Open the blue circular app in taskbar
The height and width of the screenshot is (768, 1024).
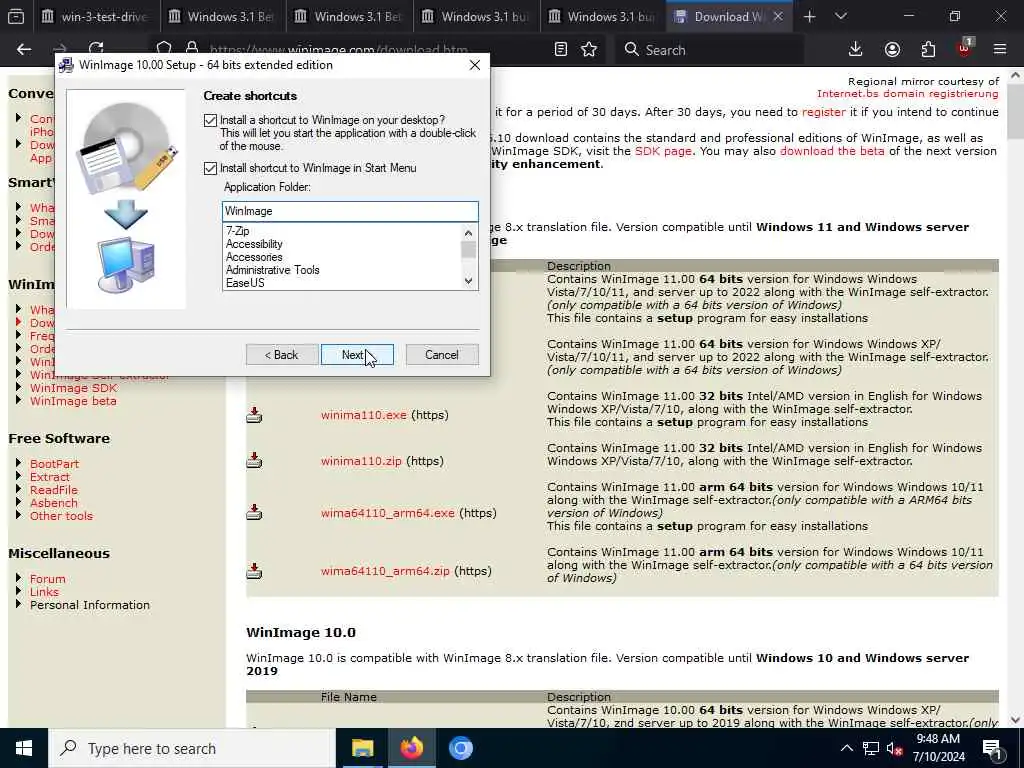460,748
